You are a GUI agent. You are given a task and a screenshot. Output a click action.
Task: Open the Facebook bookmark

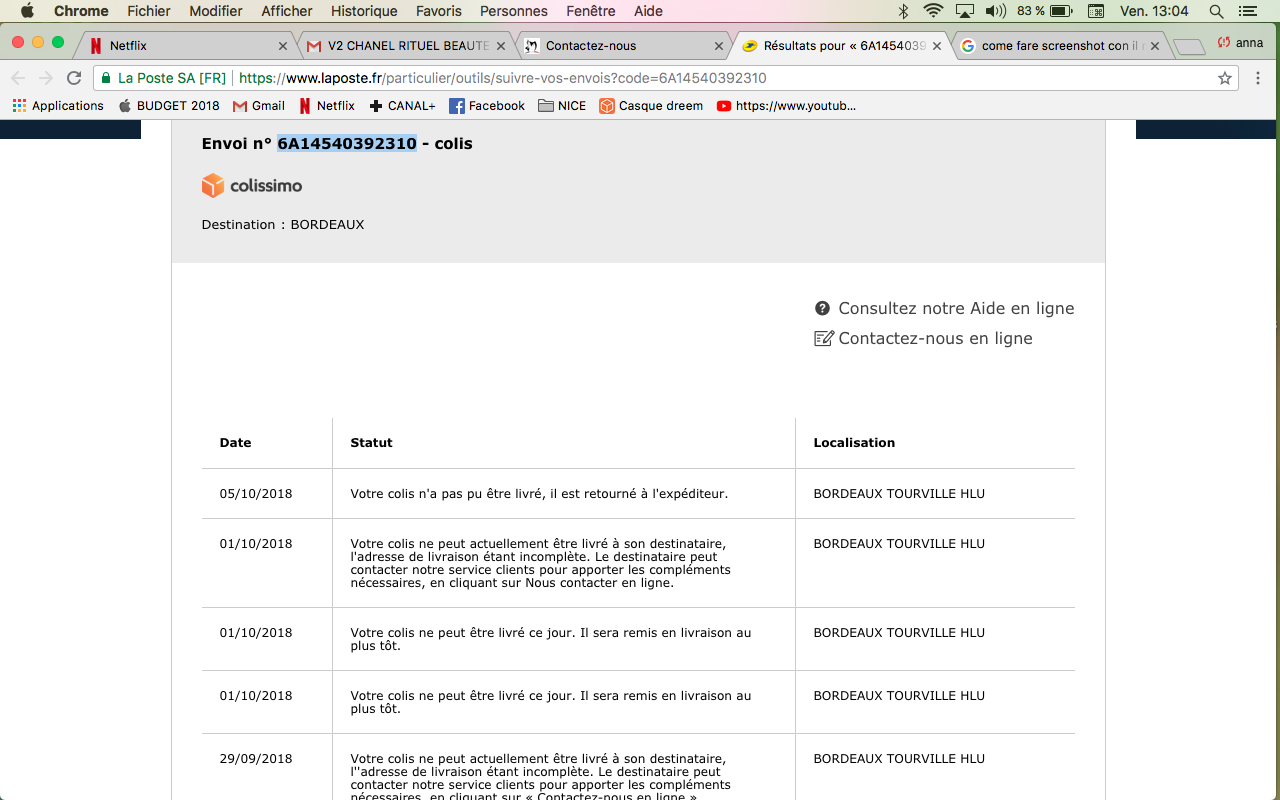click(x=487, y=106)
